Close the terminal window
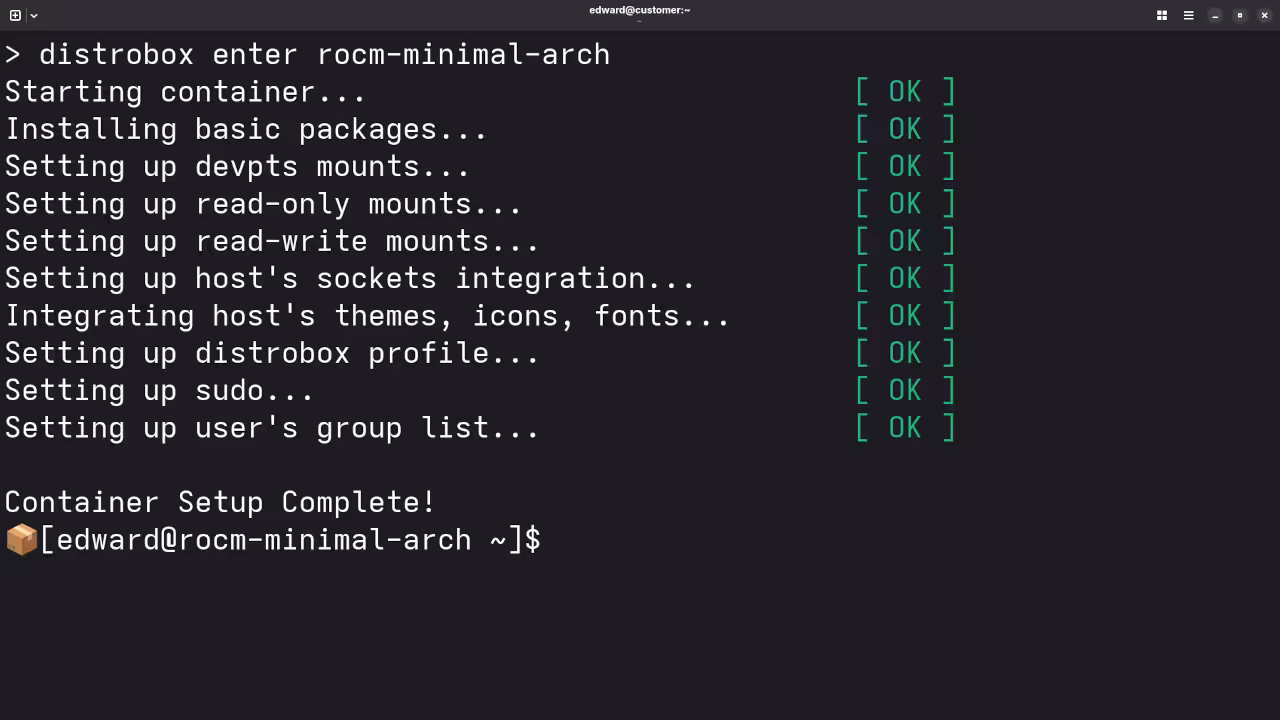The image size is (1280, 720). pos(1264,15)
